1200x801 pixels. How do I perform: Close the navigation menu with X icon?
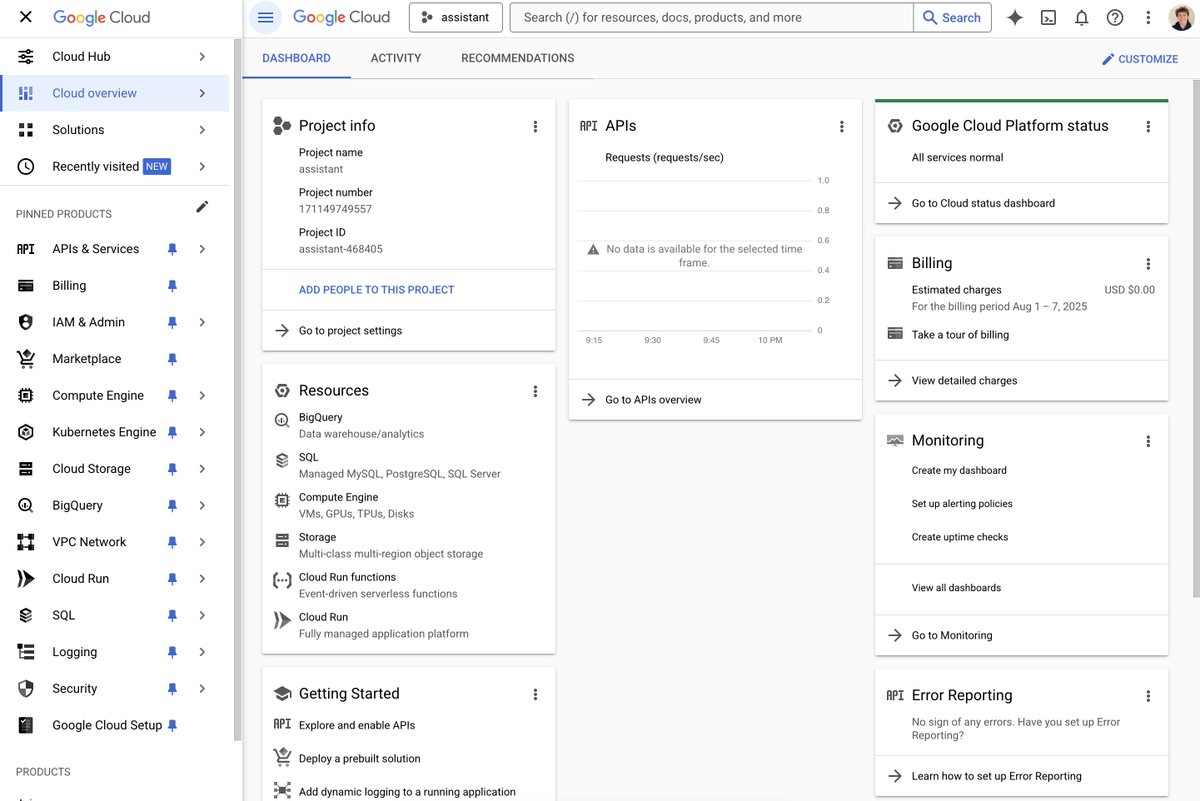[26, 17]
